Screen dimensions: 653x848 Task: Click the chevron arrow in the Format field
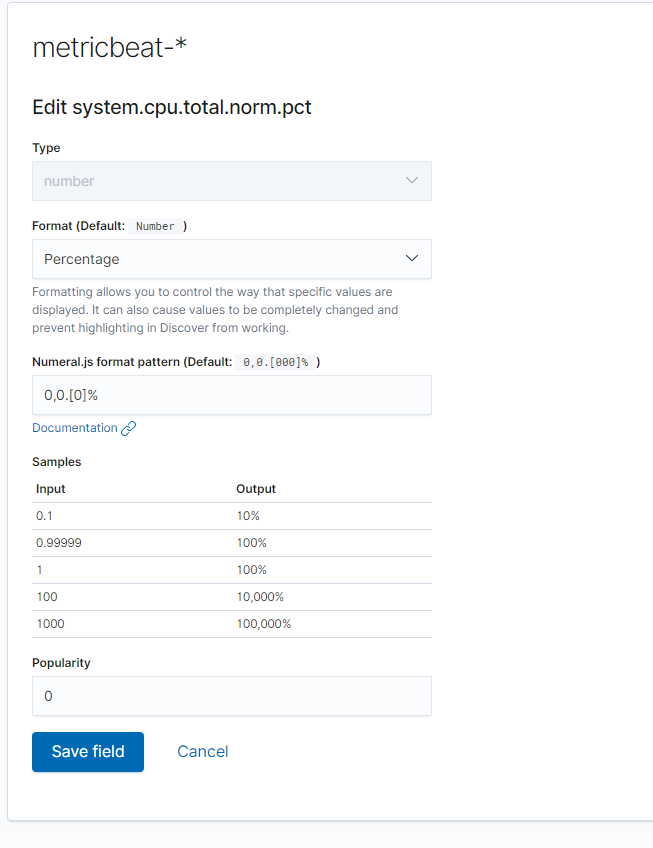[412, 259]
